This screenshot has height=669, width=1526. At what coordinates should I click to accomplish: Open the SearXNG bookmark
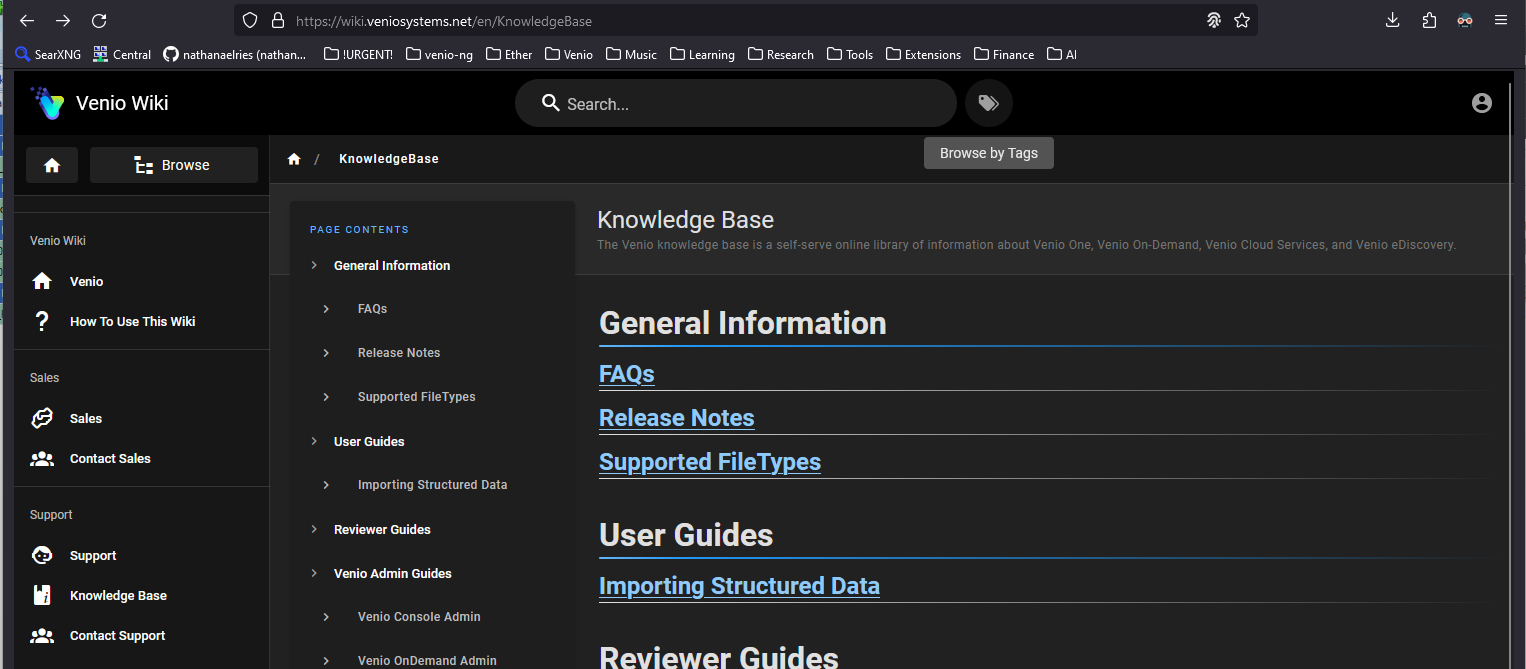[49, 55]
